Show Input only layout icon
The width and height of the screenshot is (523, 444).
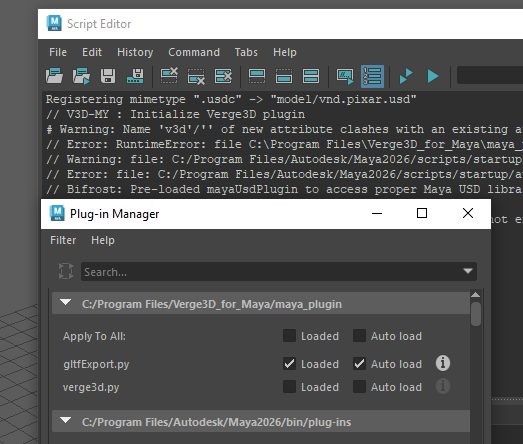[x=284, y=76]
